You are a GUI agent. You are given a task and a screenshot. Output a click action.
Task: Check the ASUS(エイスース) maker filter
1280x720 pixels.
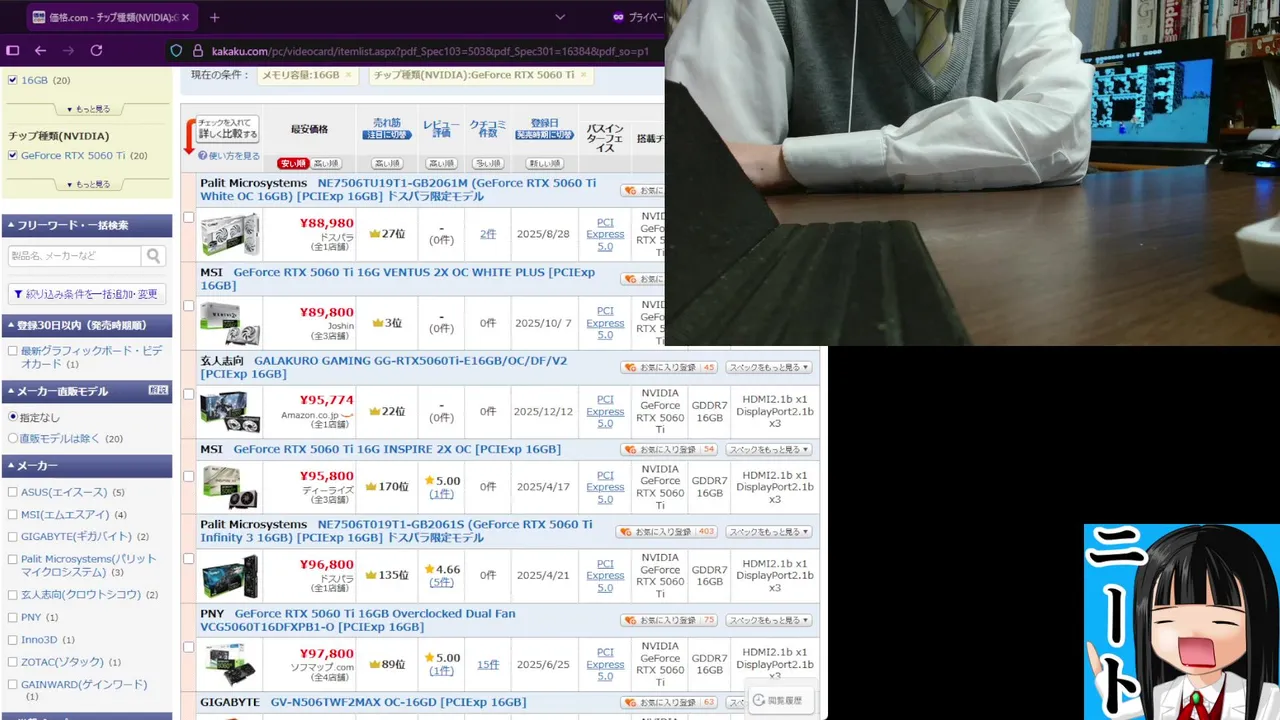coord(13,492)
